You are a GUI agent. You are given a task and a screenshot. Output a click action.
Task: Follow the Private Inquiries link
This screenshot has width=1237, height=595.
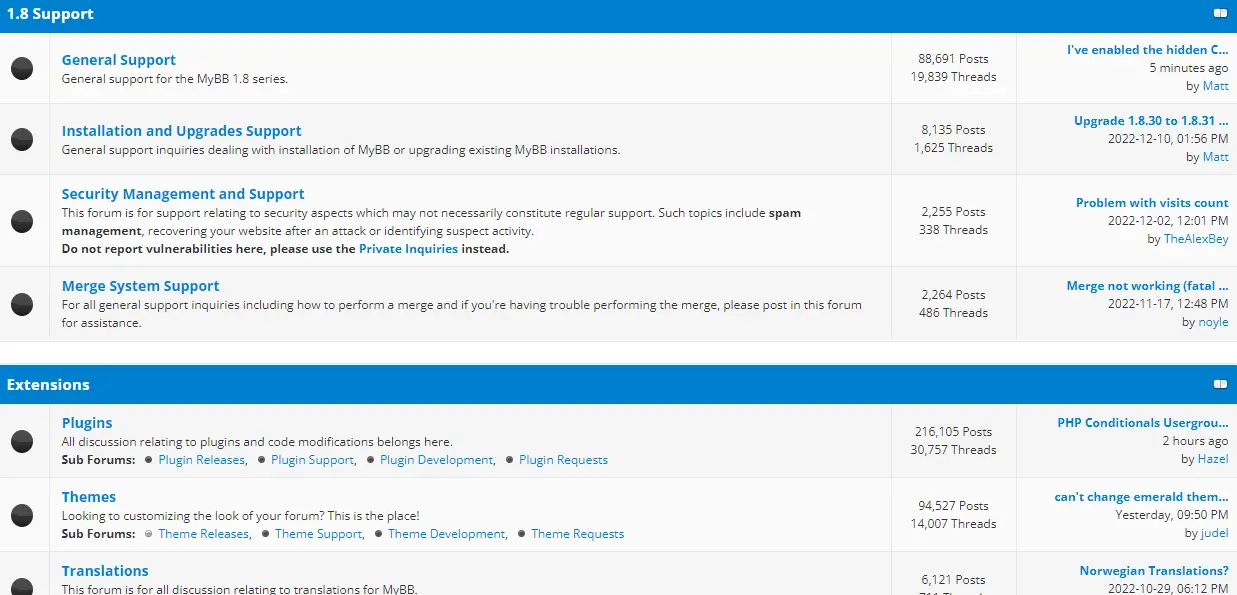click(x=408, y=249)
